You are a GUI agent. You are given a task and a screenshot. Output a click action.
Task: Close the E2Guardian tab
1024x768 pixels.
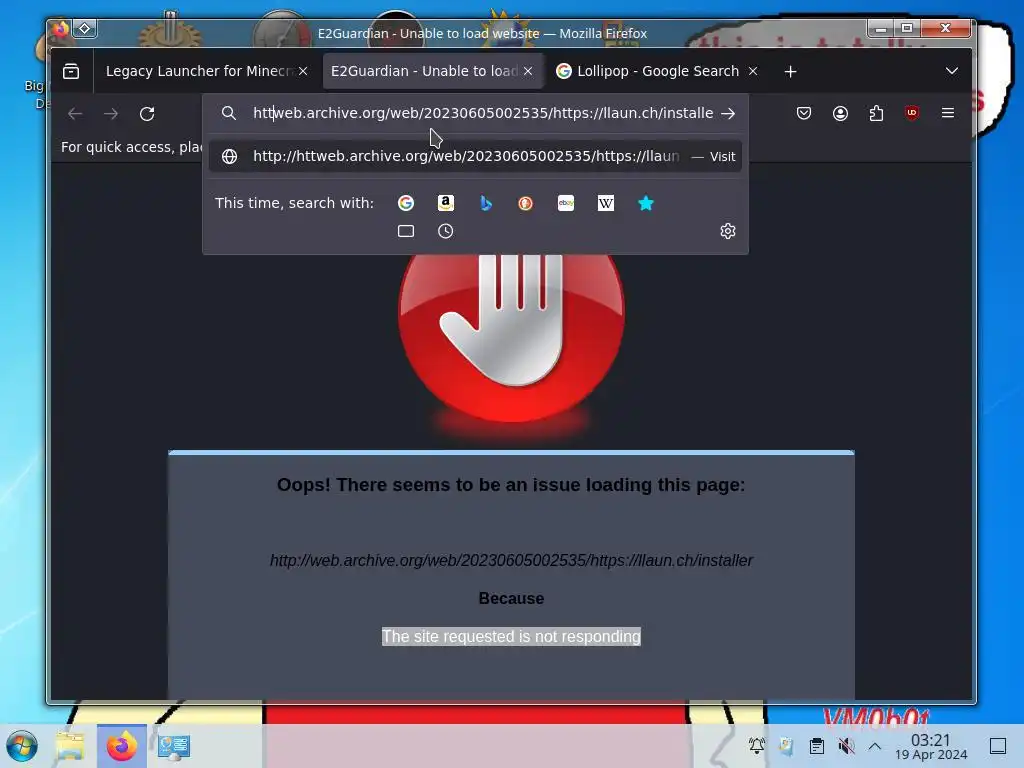pos(528,71)
